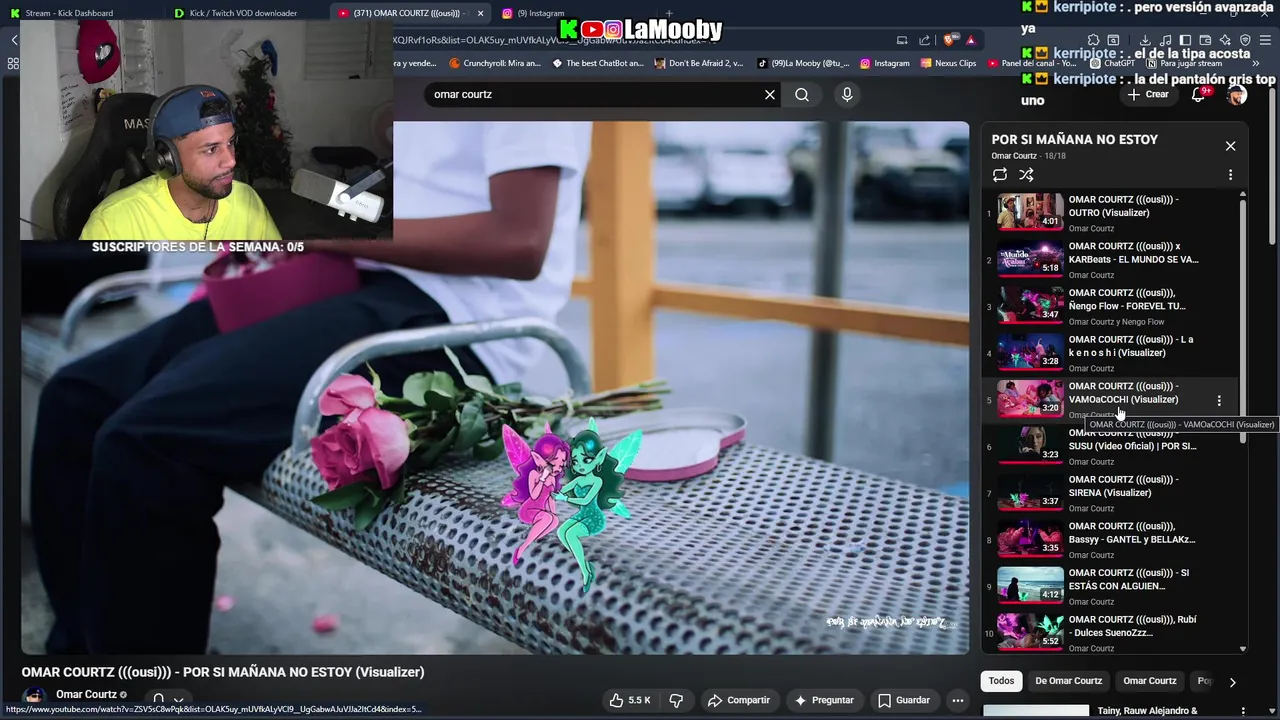Click the share page icon in address bar
This screenshot has width=1280, height=720.
point(925,40)
